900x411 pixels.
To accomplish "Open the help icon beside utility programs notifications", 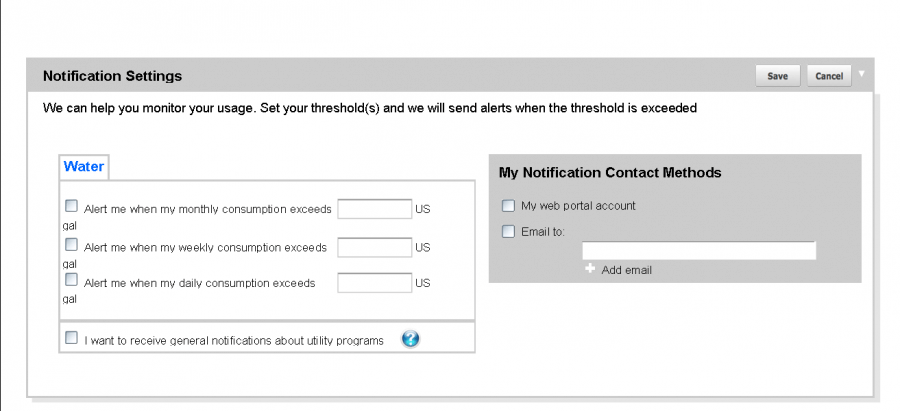I will [x=410, y=339].
